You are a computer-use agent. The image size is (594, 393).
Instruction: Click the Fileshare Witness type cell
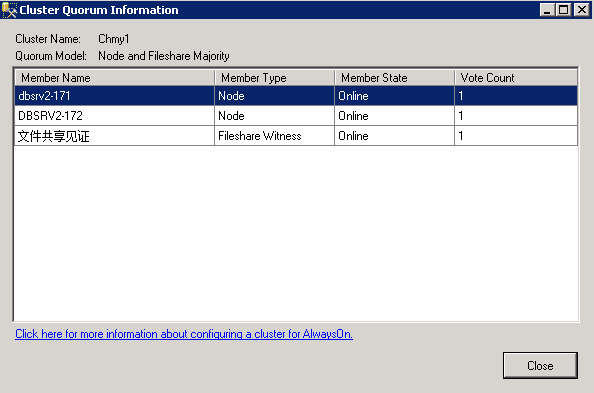click(x=274, y=136)
